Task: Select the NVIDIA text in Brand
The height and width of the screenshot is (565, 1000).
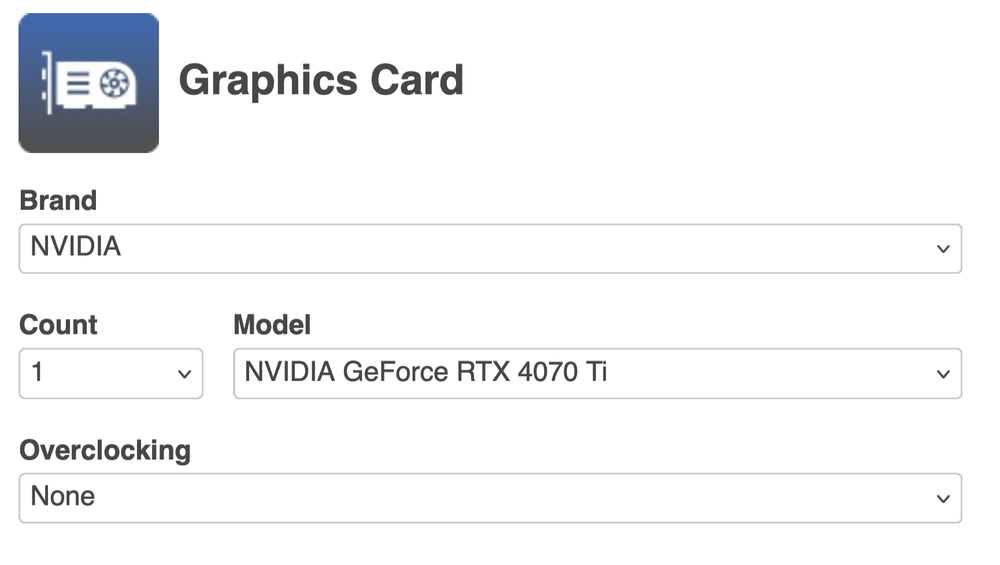Action: coord(76,247)
